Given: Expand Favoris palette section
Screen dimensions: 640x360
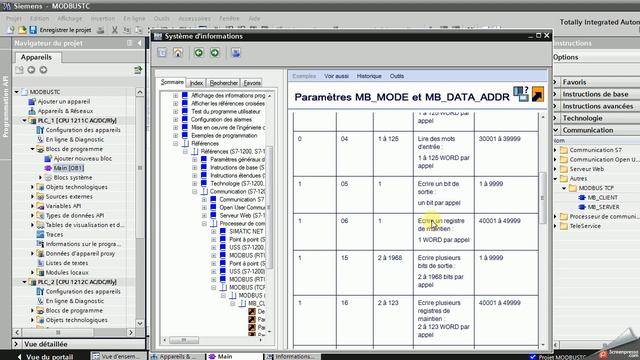Looking at the screenshot, I should point(556,82).
